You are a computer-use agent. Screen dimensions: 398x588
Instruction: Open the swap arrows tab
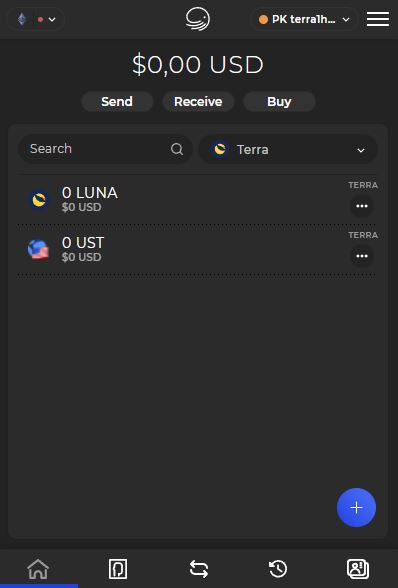[199, 568]
